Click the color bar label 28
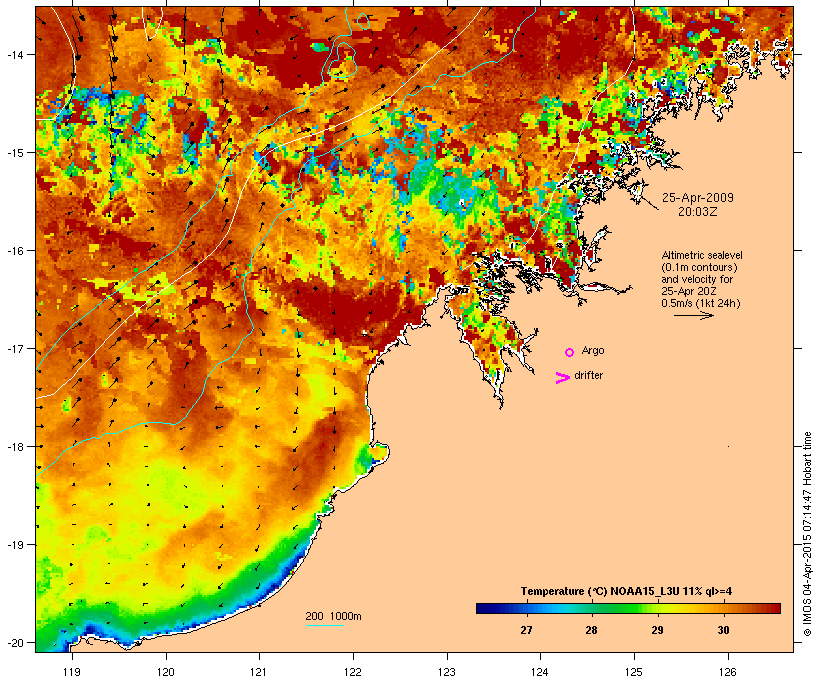The image size is (820, 680). (x=591, y=630)
